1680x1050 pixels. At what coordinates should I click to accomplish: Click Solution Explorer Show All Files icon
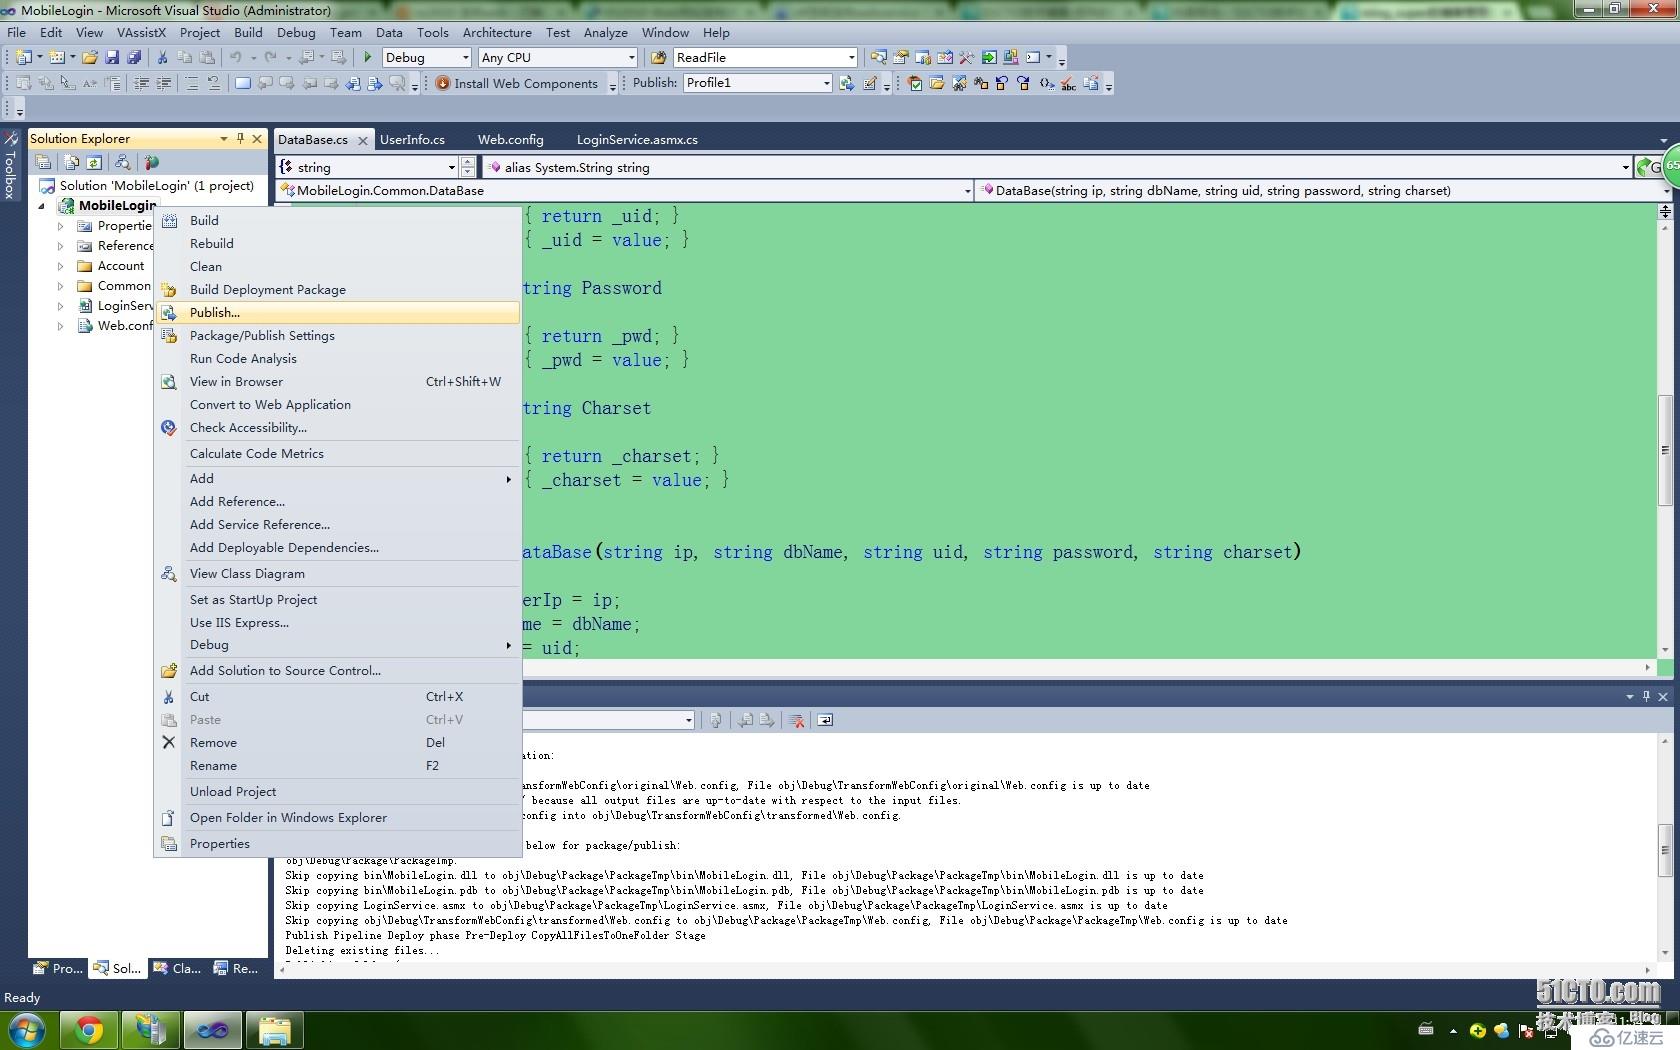click(x=72, y=162)
